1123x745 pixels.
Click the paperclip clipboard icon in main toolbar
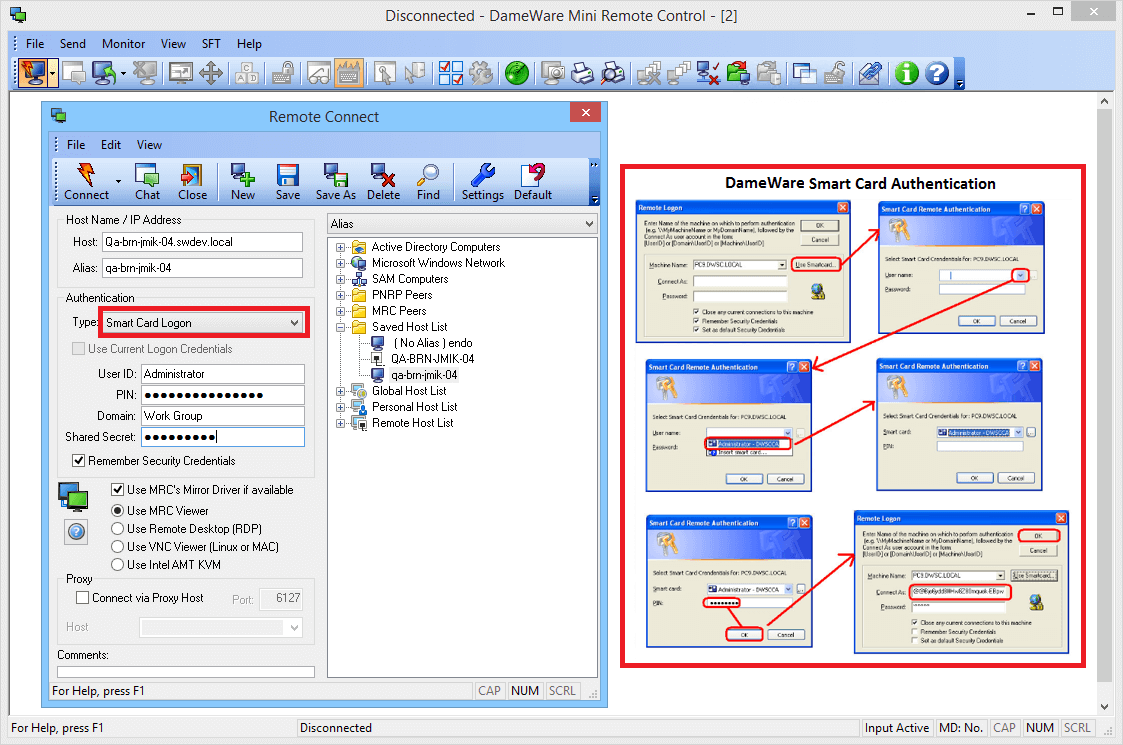(870, 73)
